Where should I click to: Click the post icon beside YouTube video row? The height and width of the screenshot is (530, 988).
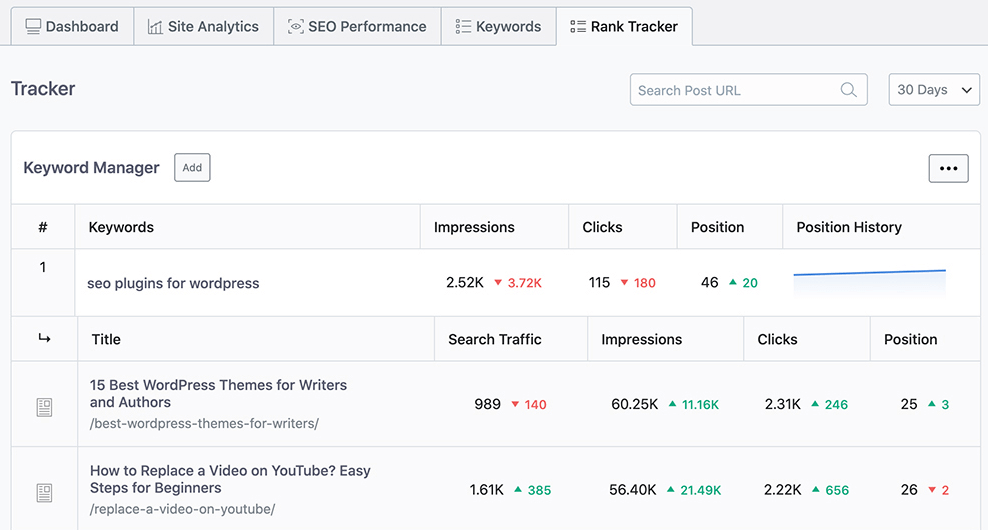click(44, 493)
